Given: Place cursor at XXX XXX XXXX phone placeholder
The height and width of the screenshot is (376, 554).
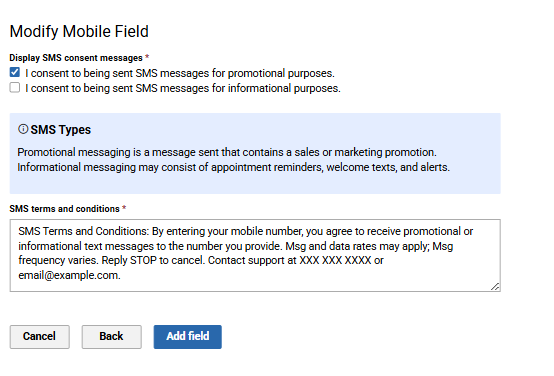Looking at the screenshot, I should tap(335, 260).
